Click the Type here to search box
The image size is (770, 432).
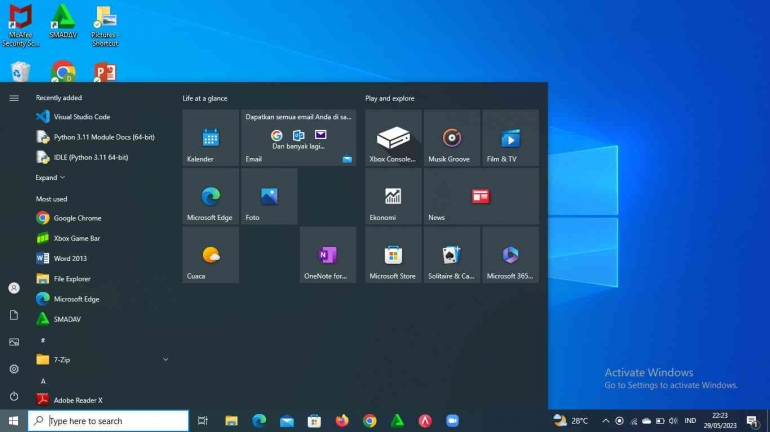click(x=108, y=421)
